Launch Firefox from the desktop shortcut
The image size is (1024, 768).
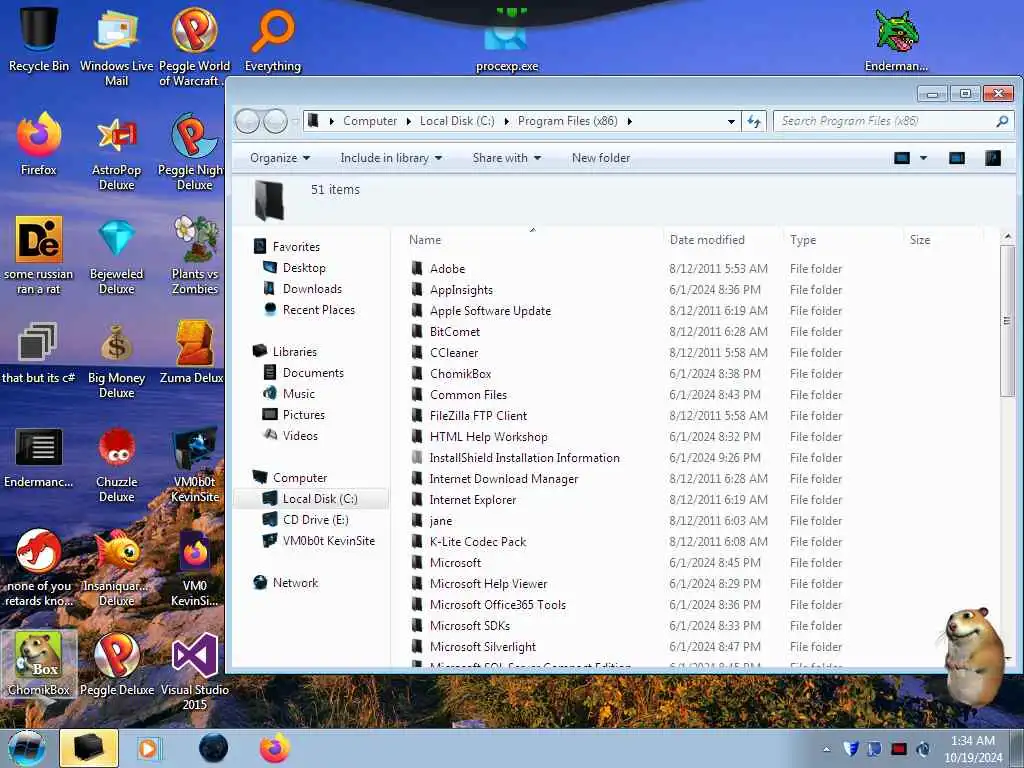(39, 144)
